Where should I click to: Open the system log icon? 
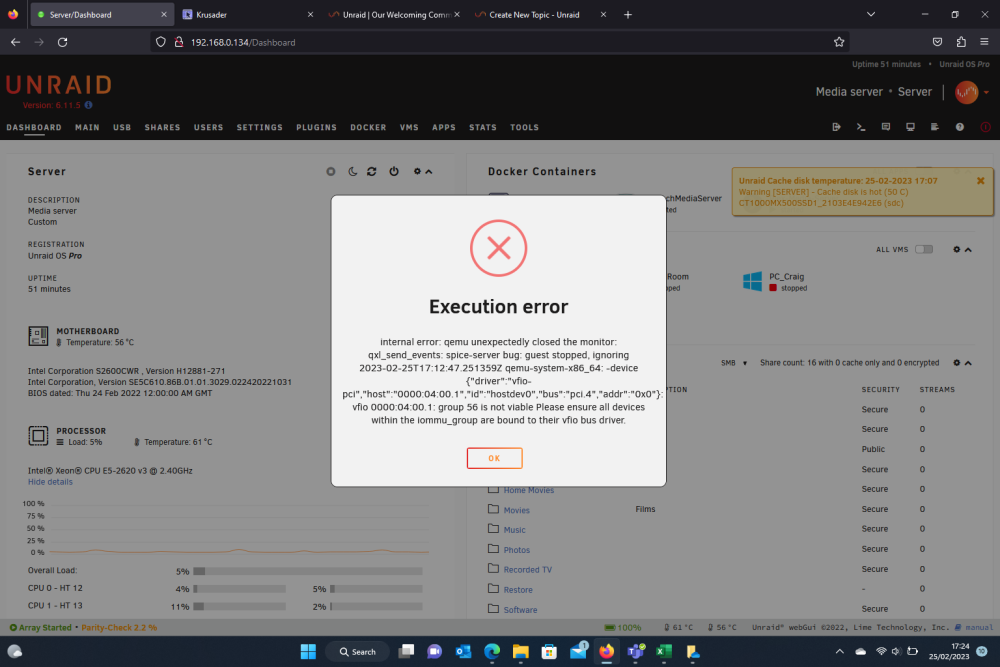pos(935,127)
